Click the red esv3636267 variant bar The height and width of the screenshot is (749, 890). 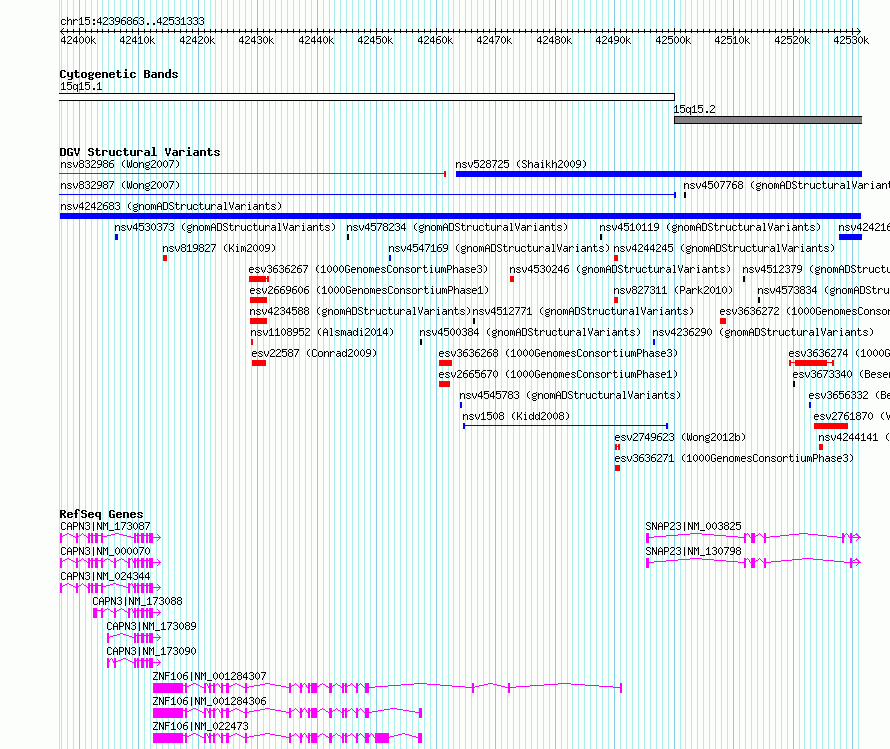coord(259,279)
